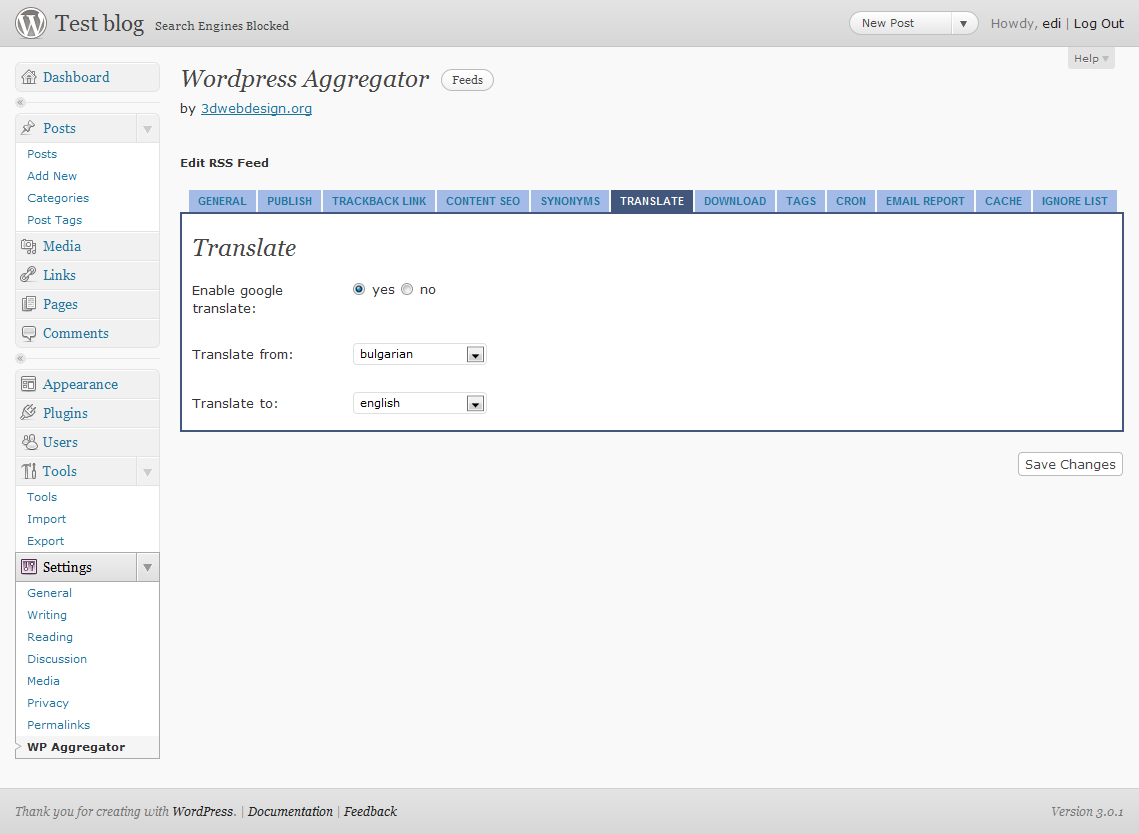The image size is (1139, 834).
Task: Click the Test blog site title
Action: [x=100, y=23]
